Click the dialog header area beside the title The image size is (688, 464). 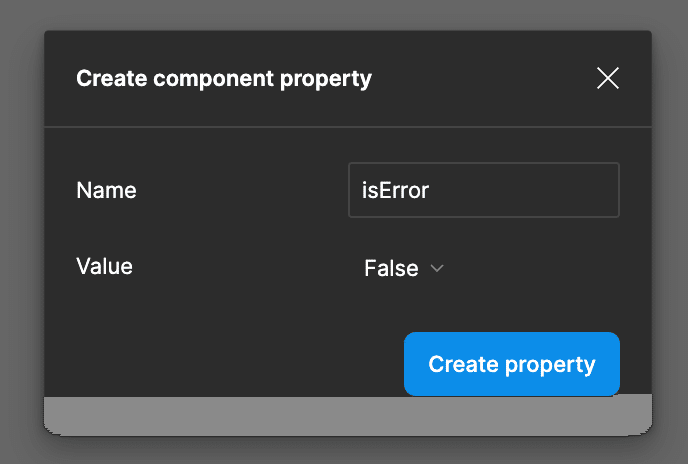point(480,78)
